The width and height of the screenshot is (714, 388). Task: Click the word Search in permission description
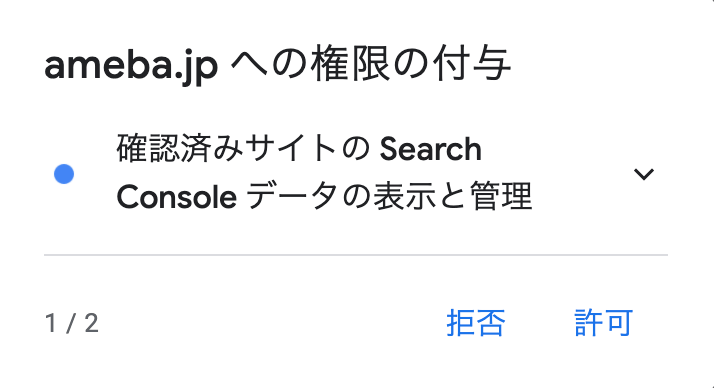431,149
